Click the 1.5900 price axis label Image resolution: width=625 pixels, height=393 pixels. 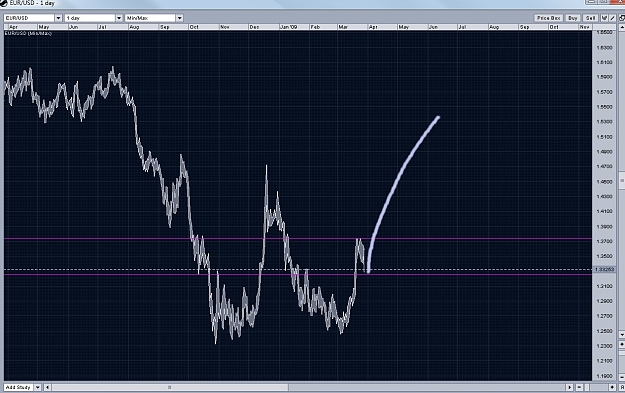point(604,77)
